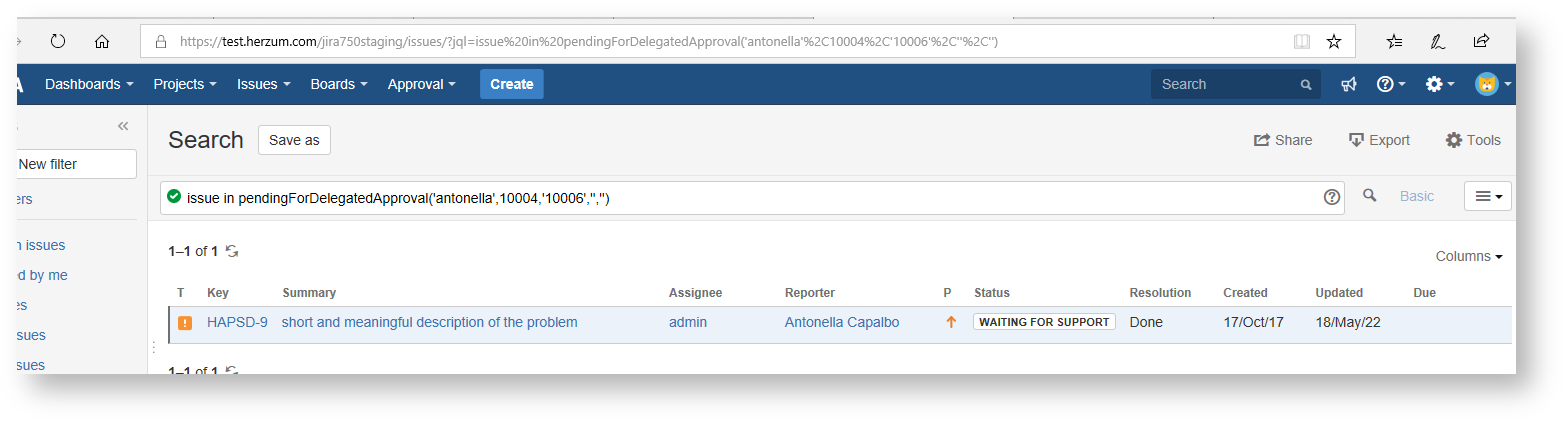Expand the Columns dropdown
1564x422 pixels.
click(1468, 256)
